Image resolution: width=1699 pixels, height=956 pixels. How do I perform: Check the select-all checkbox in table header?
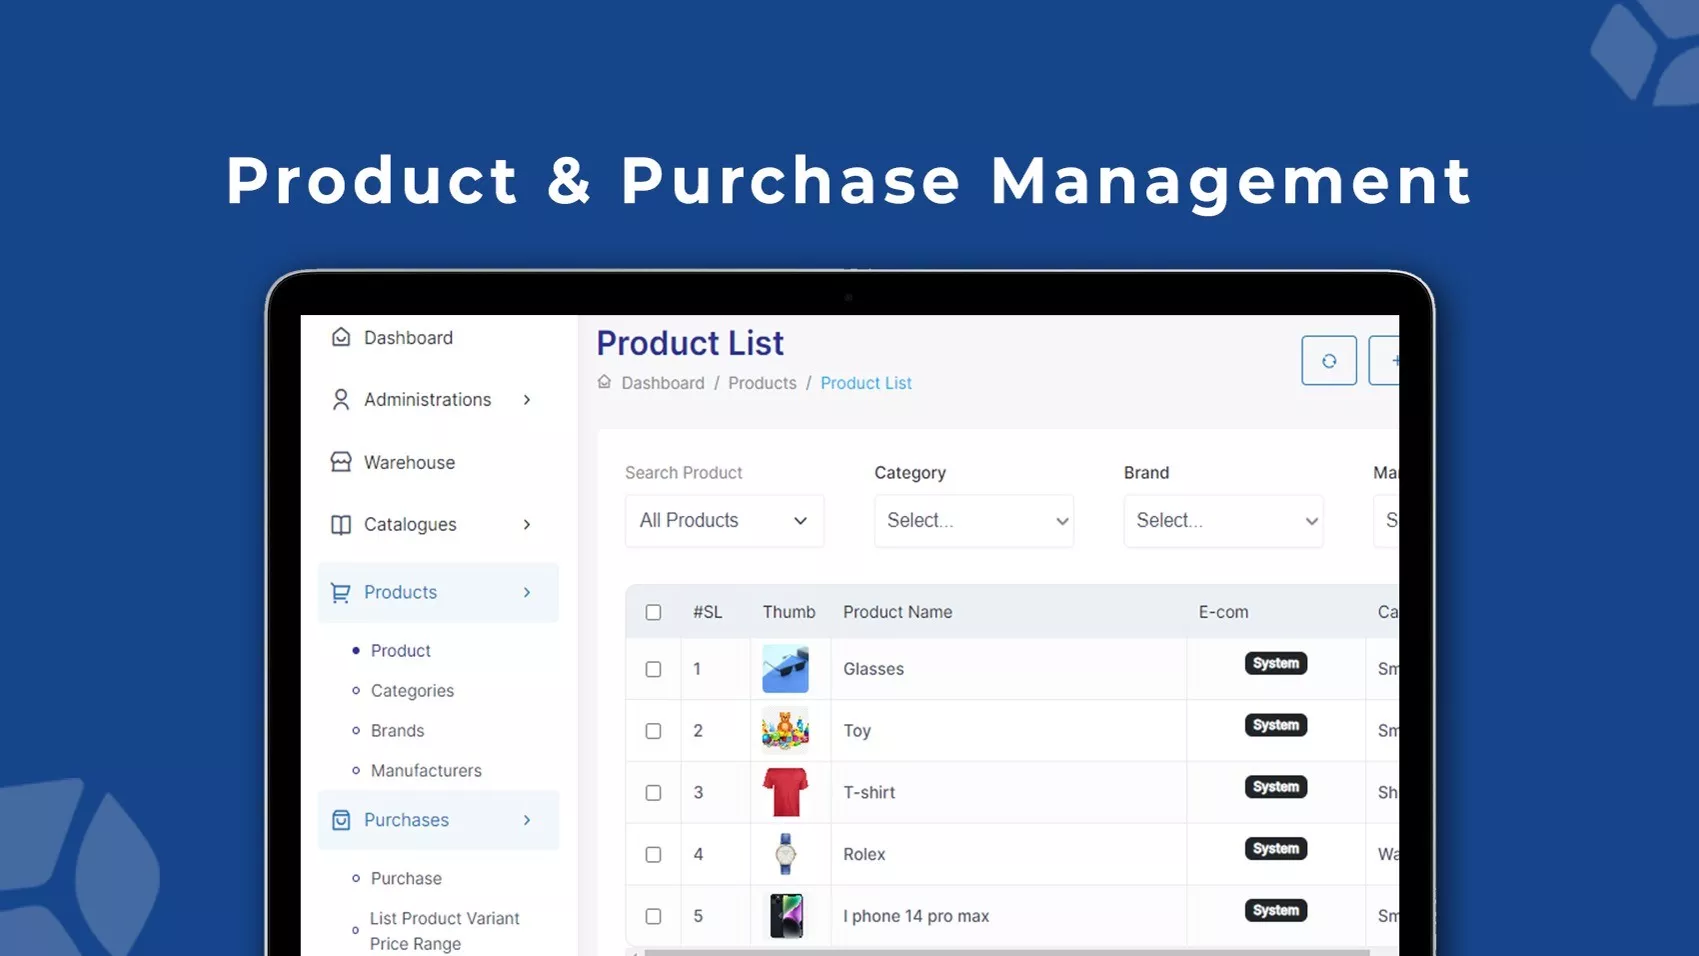pos(653,612)
